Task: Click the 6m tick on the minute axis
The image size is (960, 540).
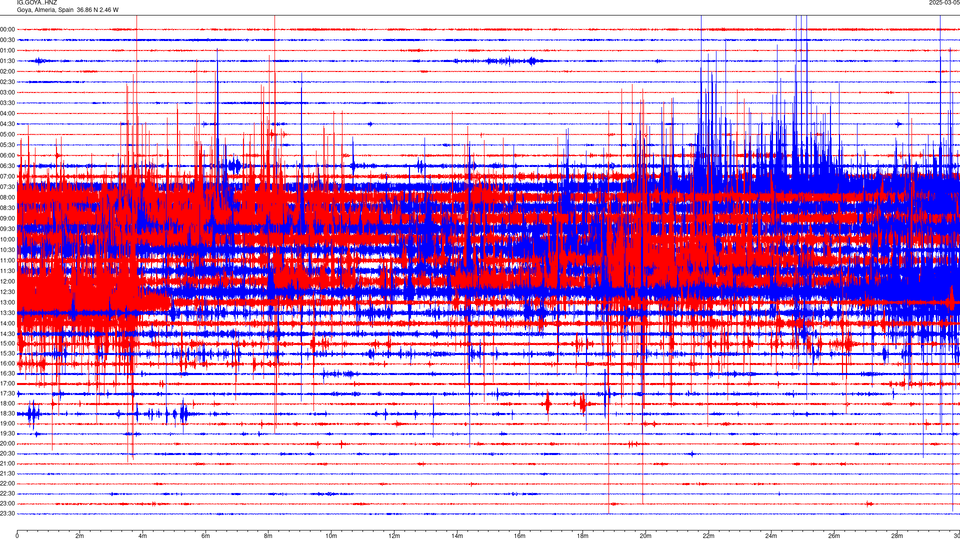Action: click(x=205, y=536)
